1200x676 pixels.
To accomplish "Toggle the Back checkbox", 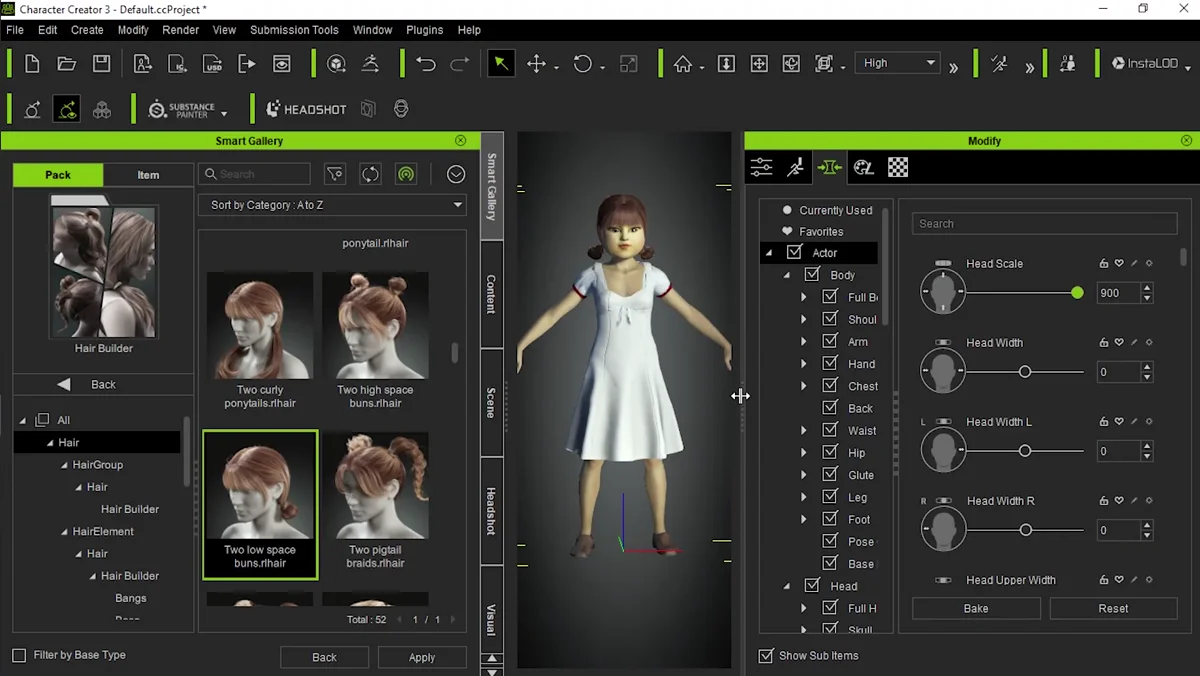I will click(830, 408).
